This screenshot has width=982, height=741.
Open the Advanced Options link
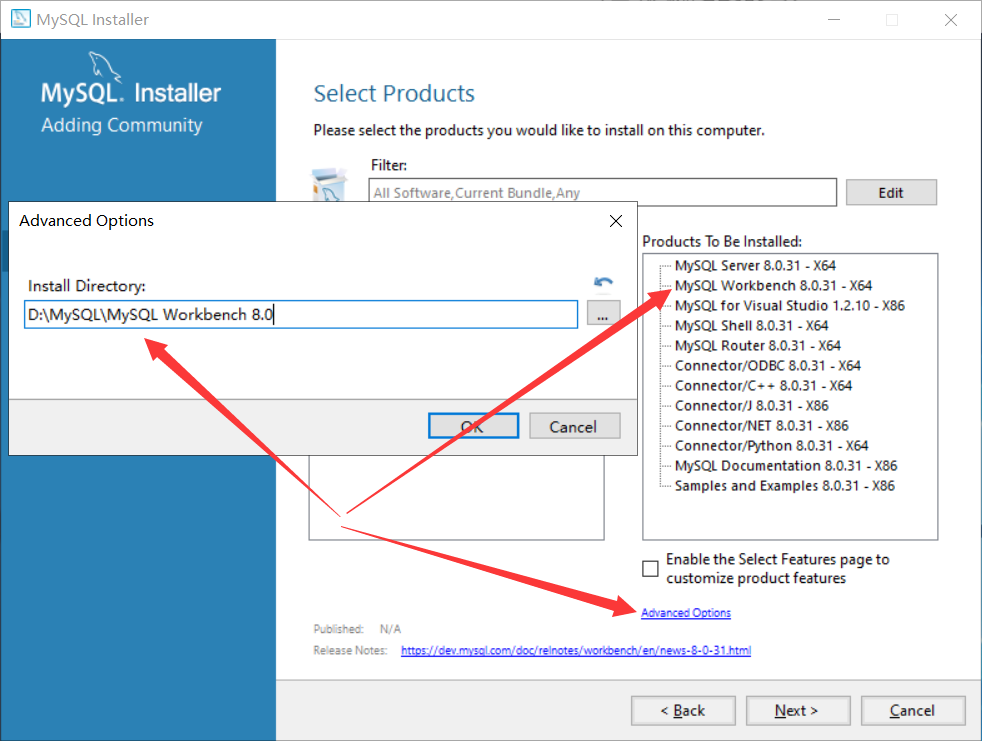(x=686, y=613)
